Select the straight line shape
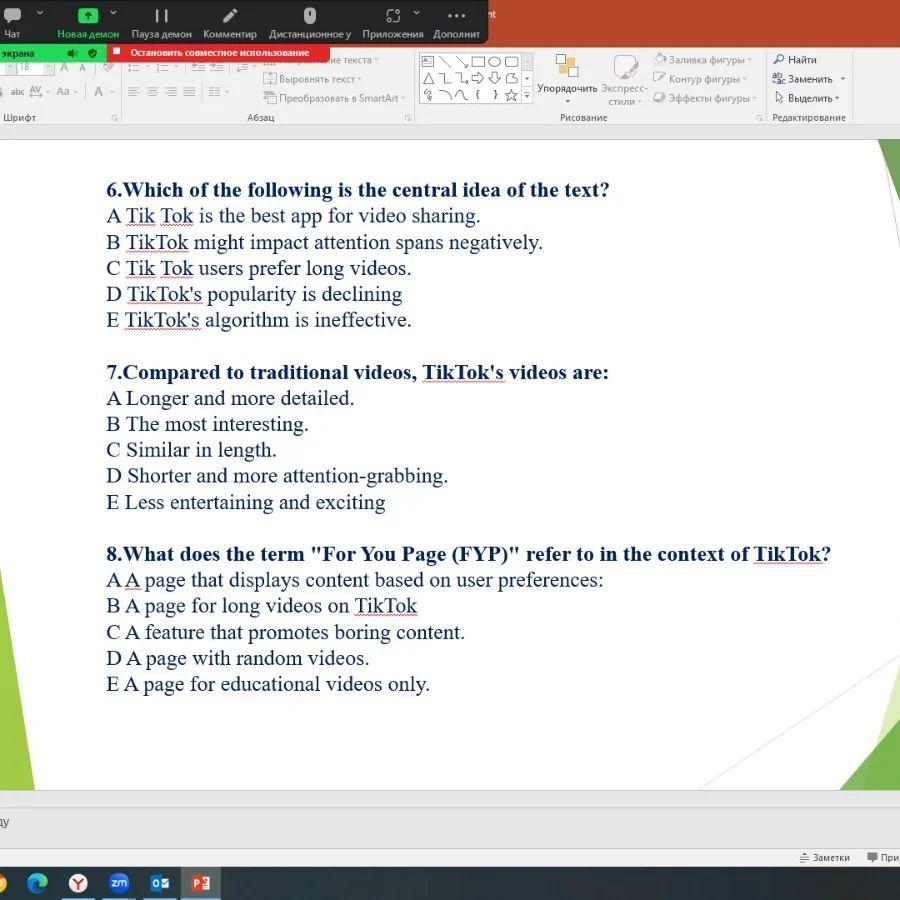 [x=445, y=61]
